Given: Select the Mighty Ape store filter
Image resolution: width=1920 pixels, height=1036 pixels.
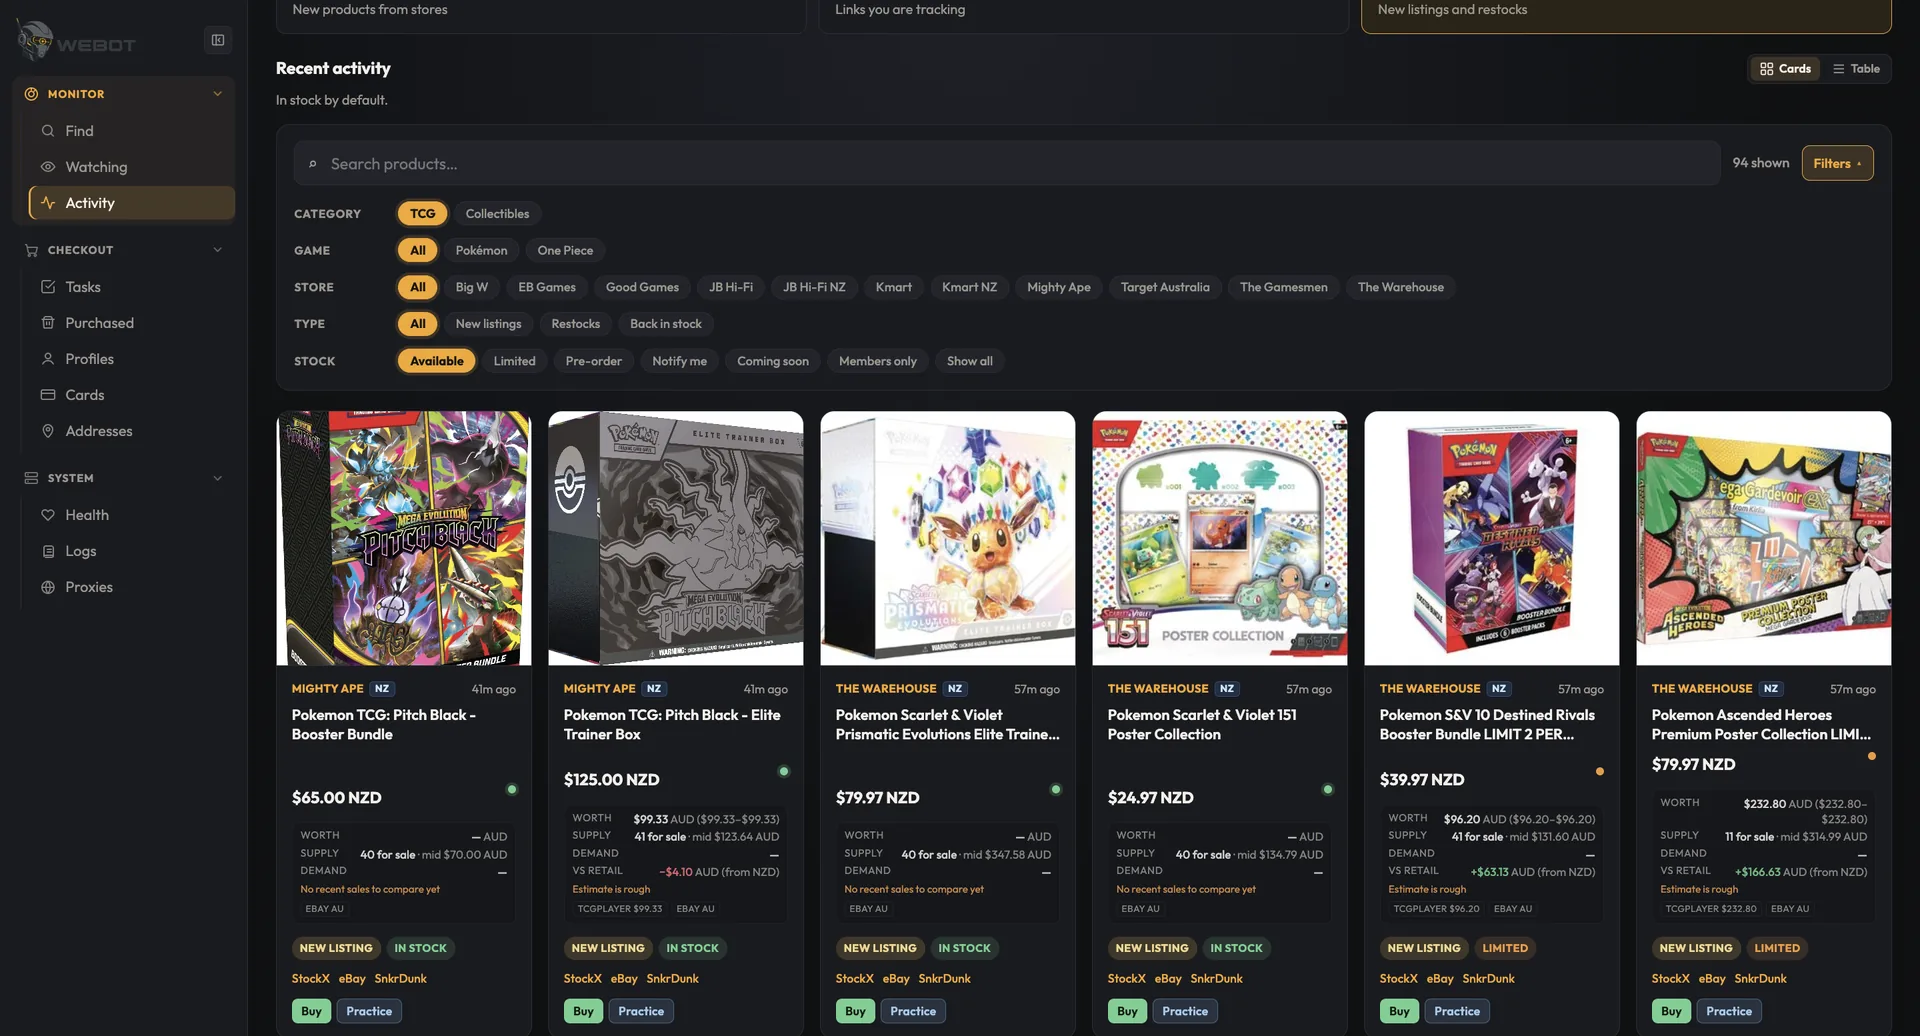Looking at the screenshot, I should pyautogui.click(x=1058, y=287).
